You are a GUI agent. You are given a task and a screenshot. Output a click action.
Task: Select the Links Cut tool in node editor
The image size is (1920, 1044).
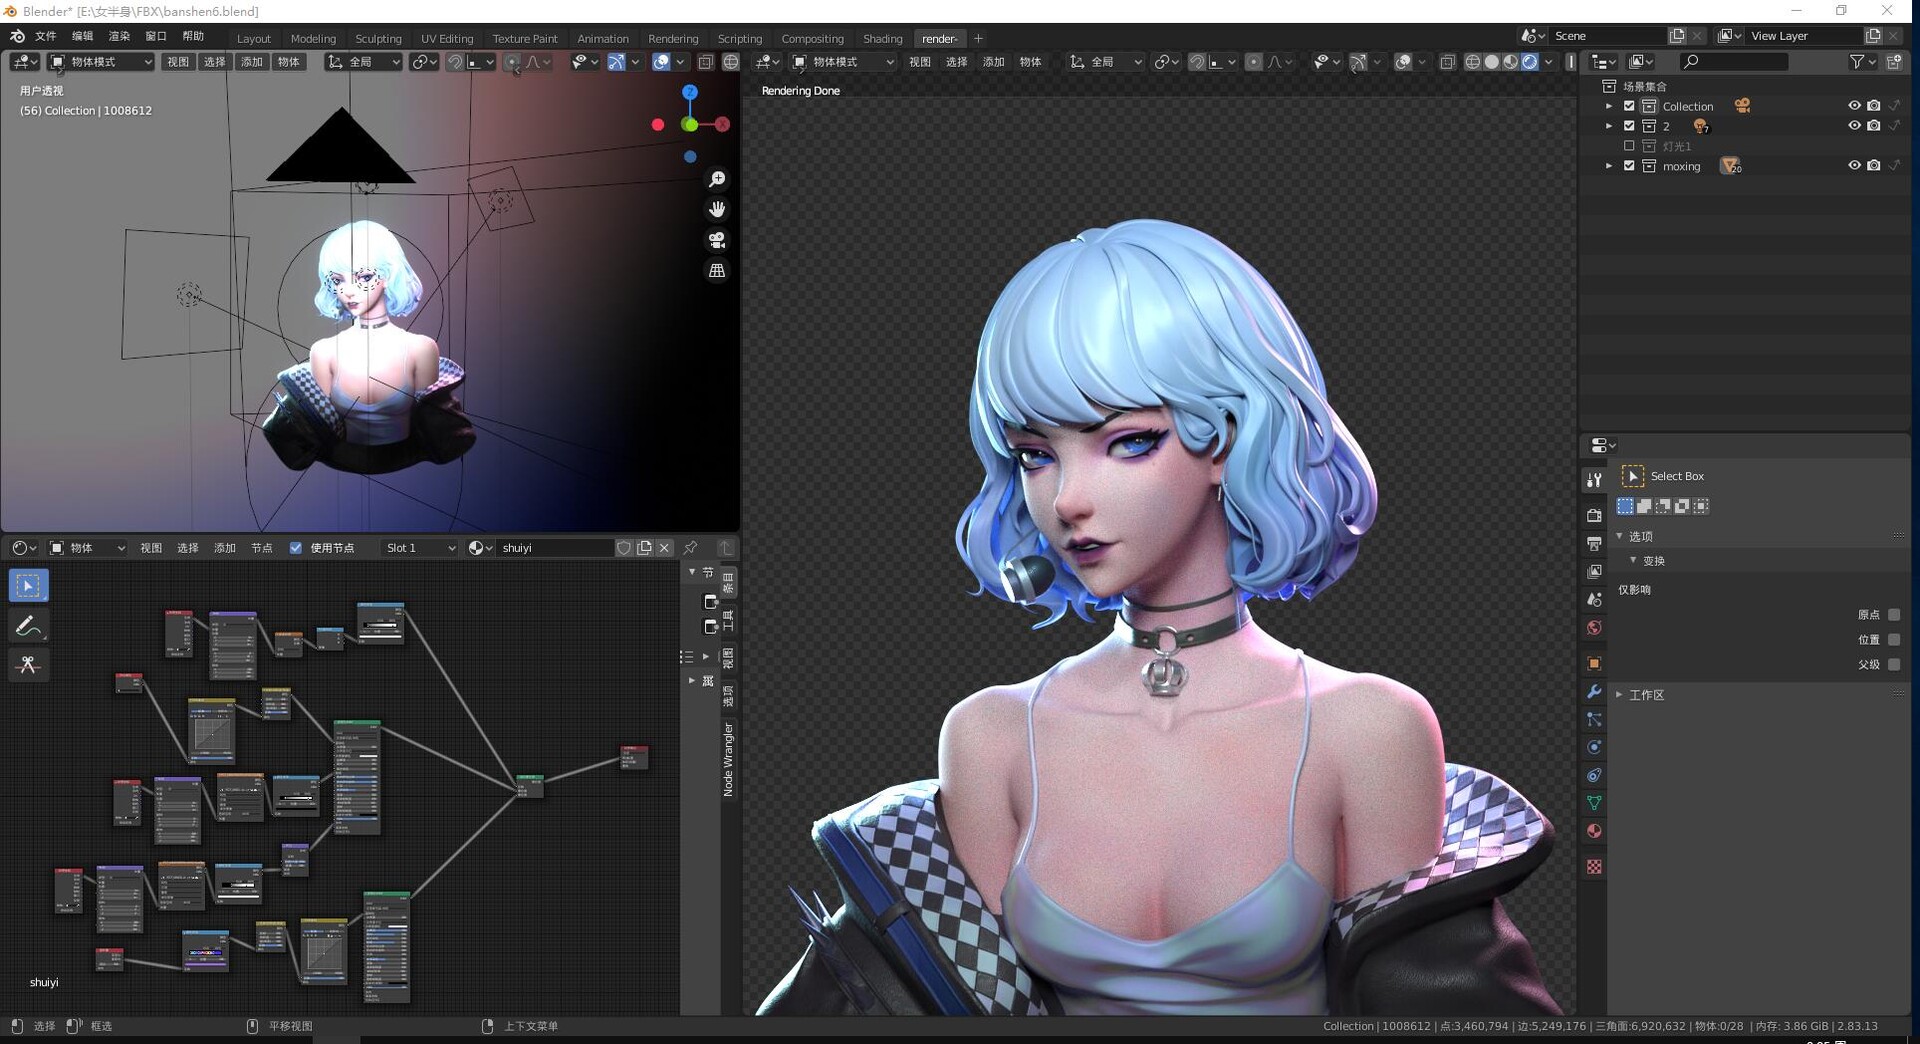coord(28,665)
